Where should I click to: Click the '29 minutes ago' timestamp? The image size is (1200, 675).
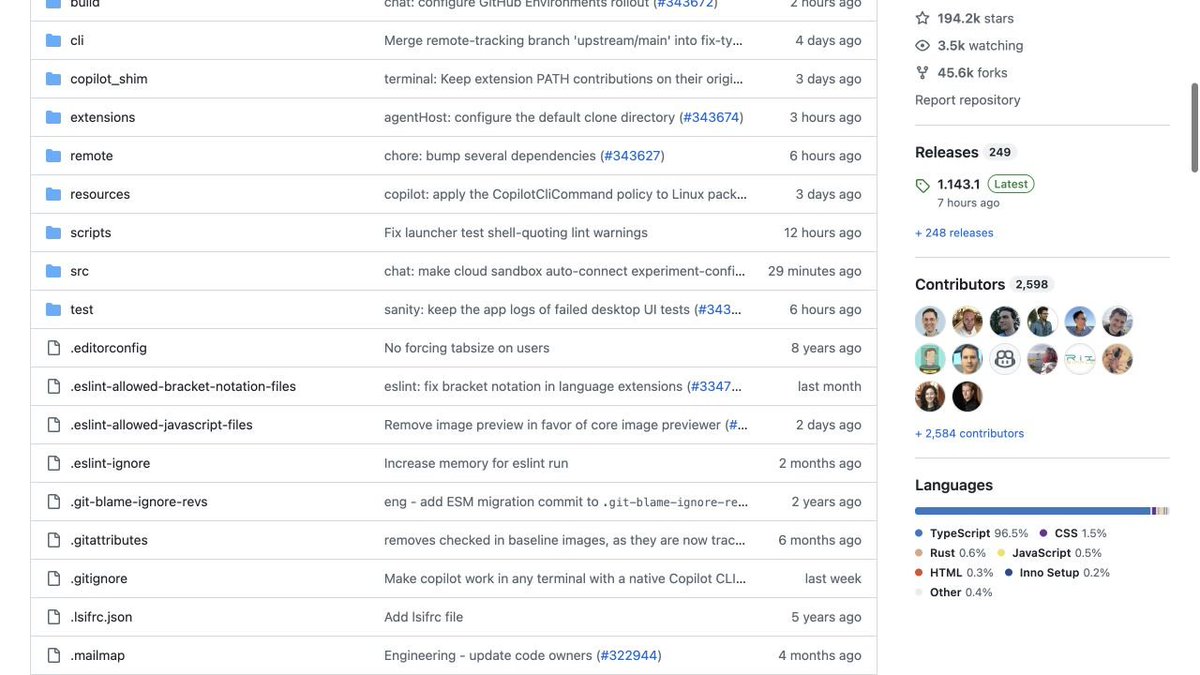815,271
